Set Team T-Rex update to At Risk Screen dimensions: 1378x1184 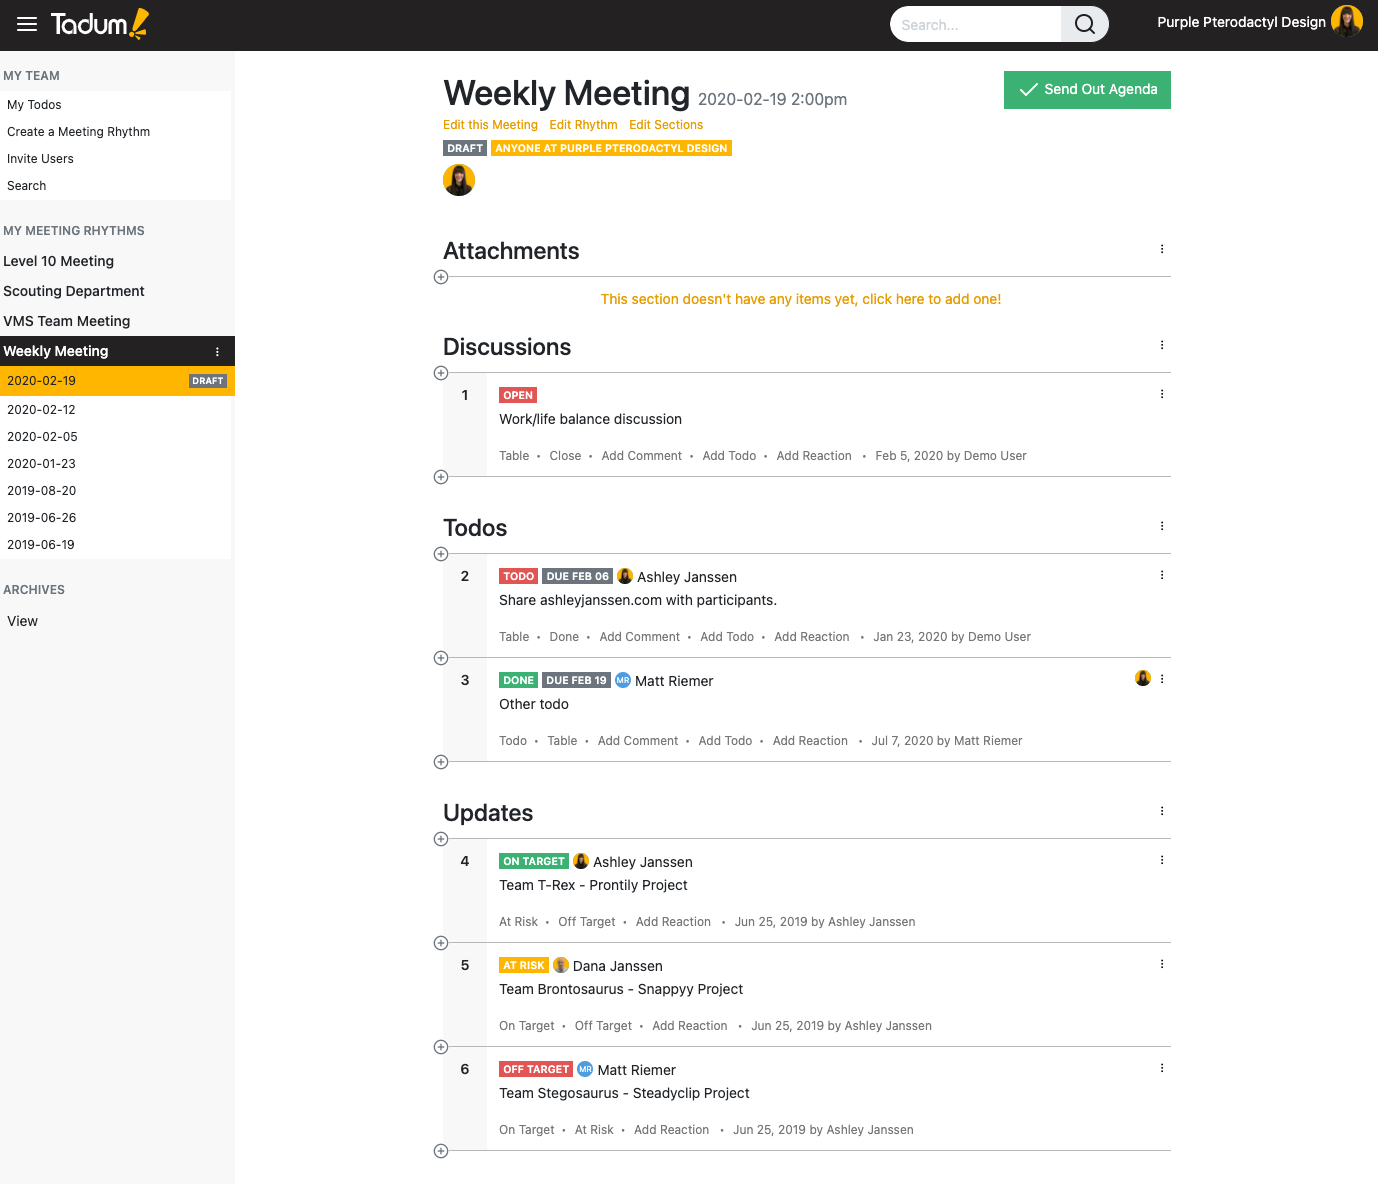click(x=518, y=922)
